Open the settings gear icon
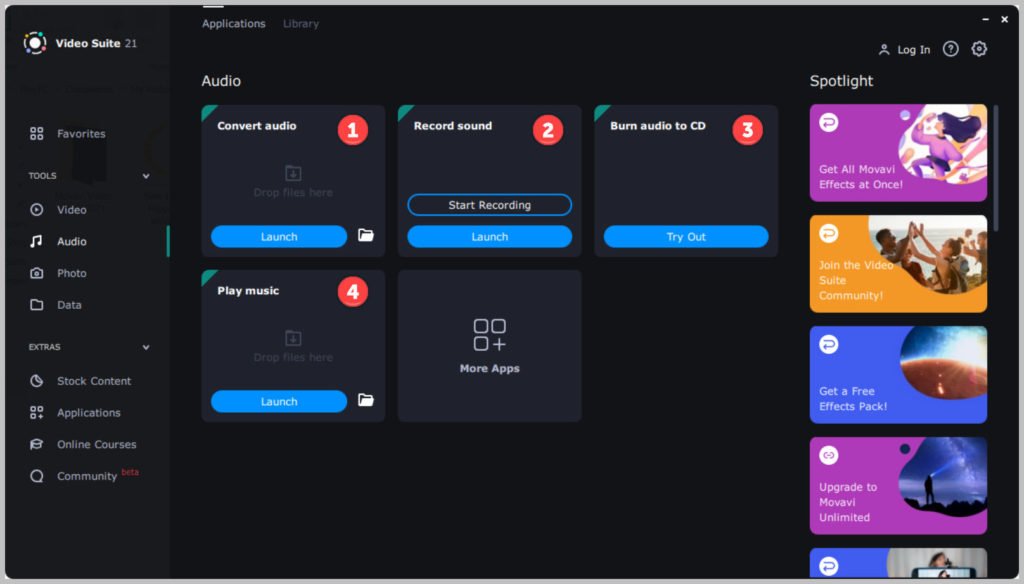Viewport: 1024px width, 584px height. (x=979, y=49)
